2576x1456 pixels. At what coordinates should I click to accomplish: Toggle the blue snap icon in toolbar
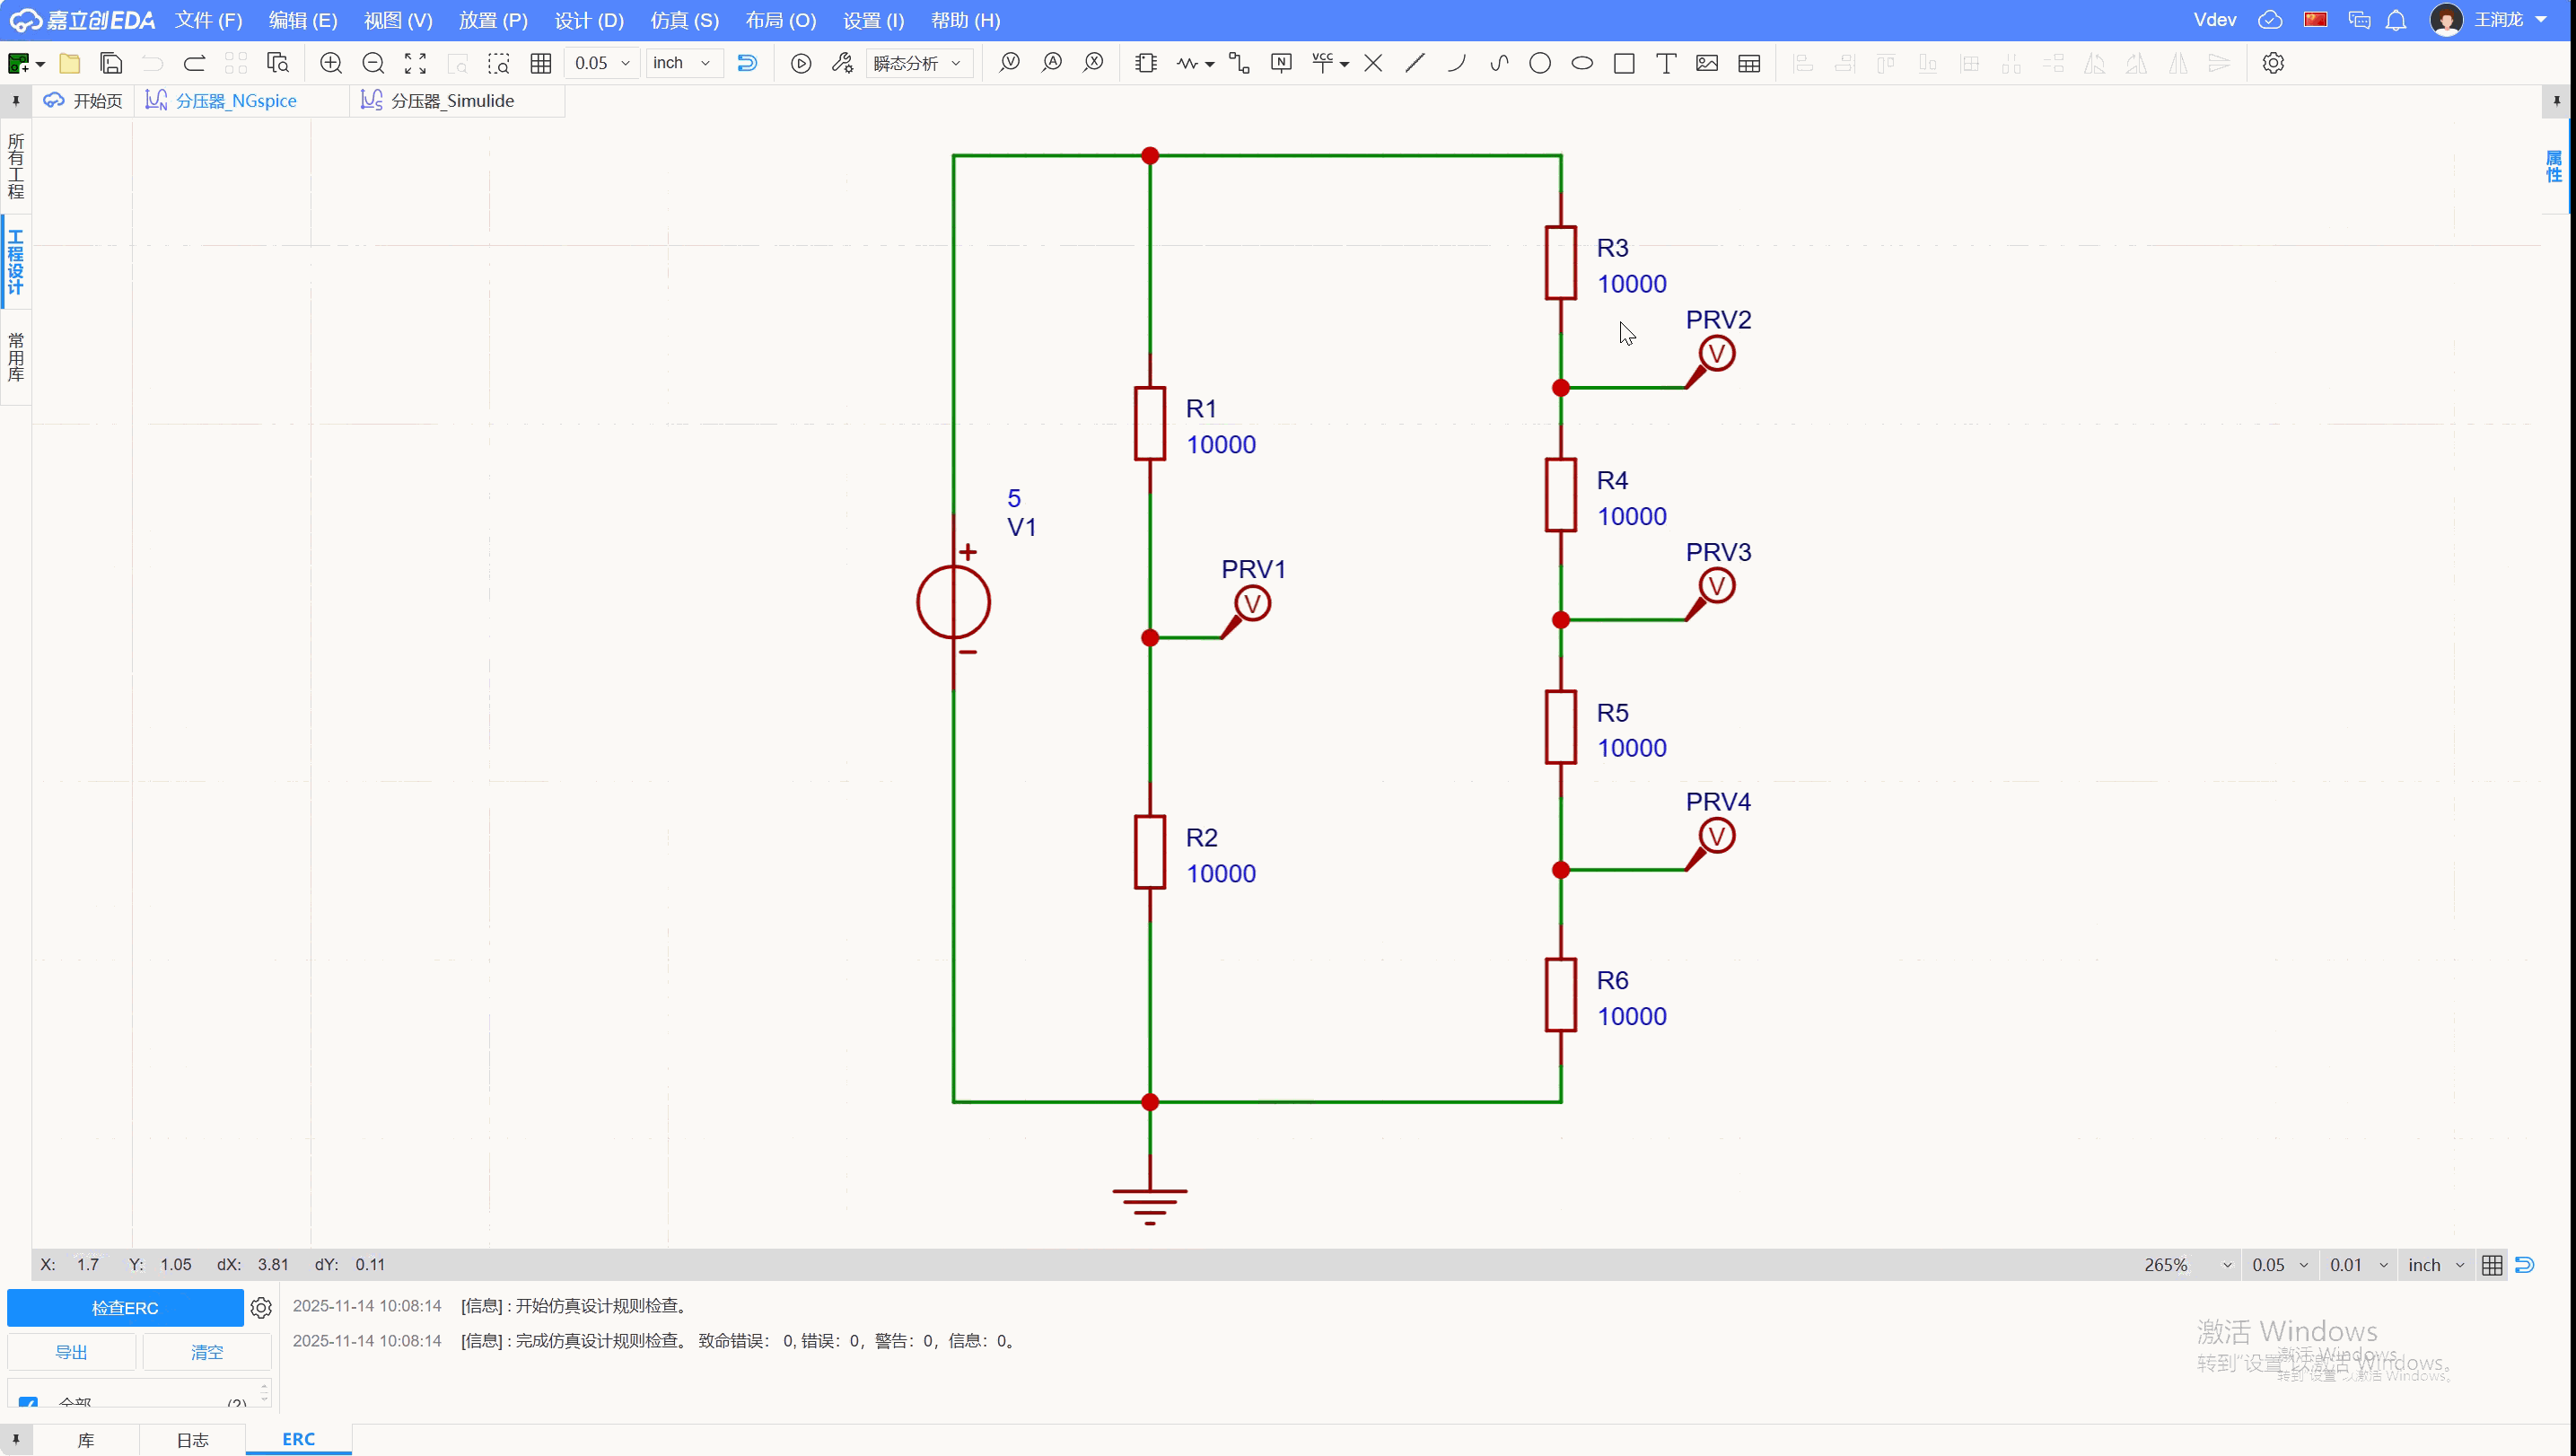(747, 63)
